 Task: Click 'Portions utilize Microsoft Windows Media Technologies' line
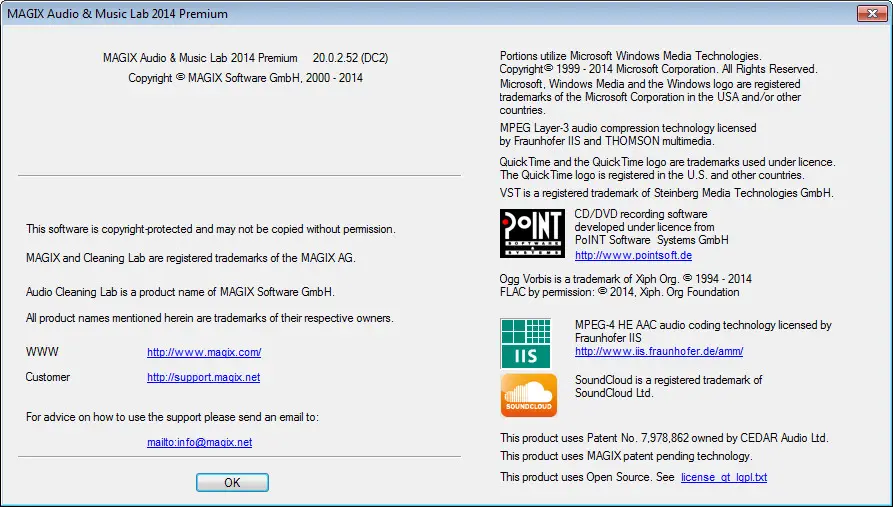tap(630, 56)
